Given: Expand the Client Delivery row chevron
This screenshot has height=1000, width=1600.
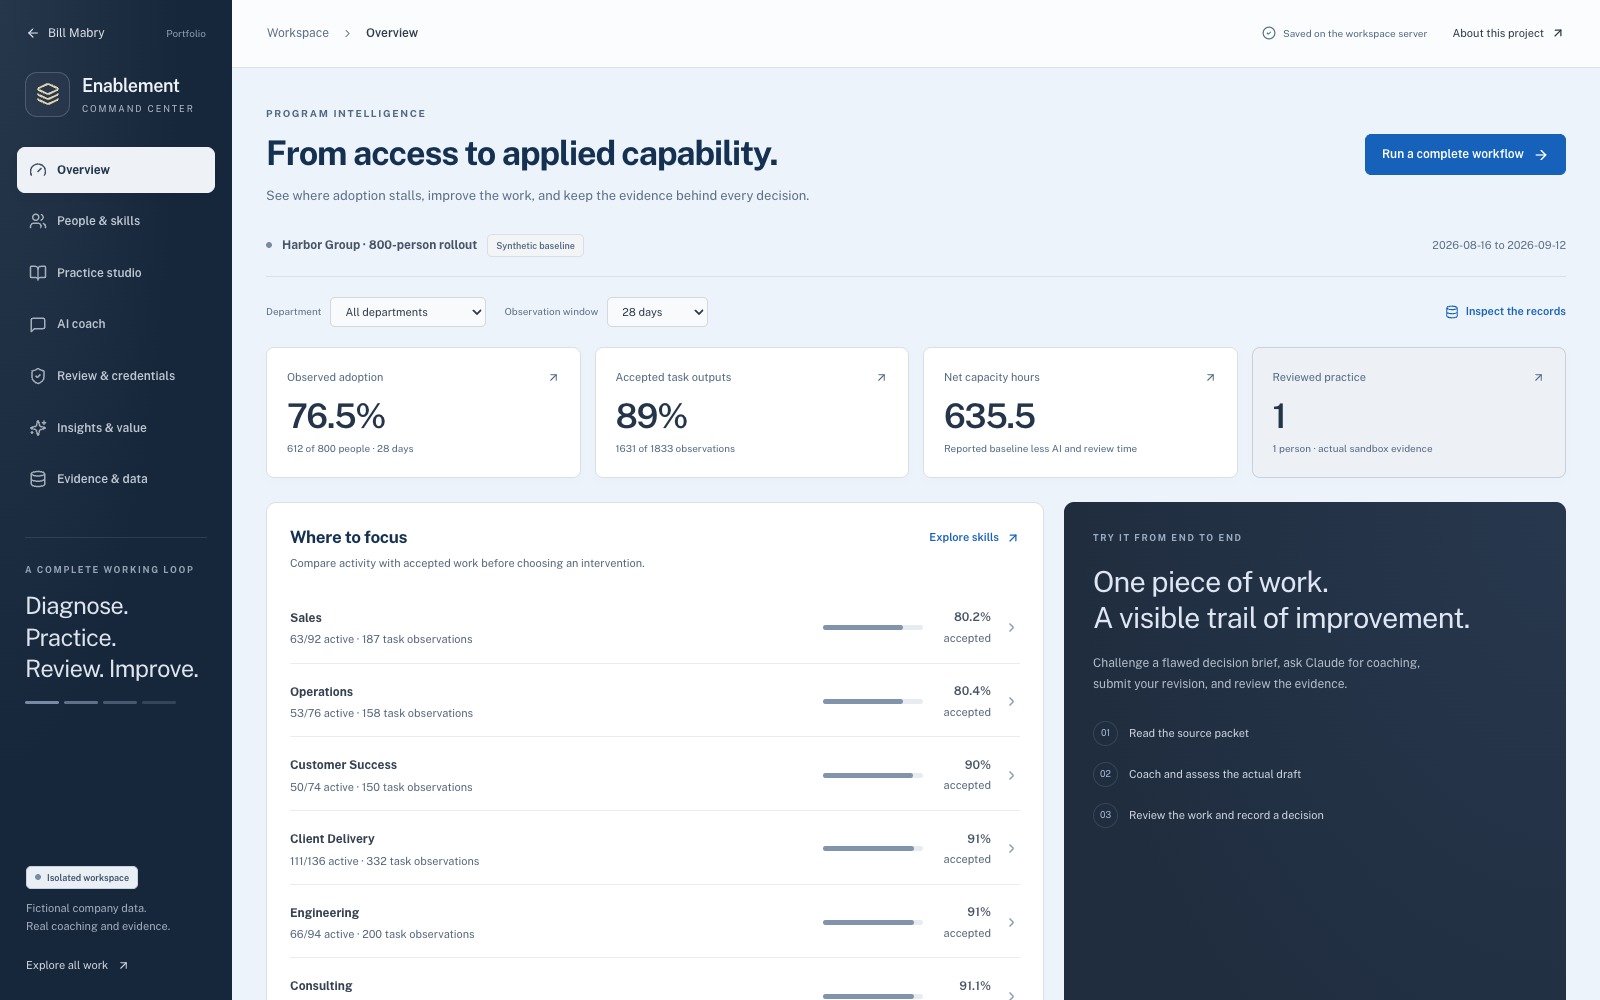Looking at the screenshot, I should (1011, 848).
